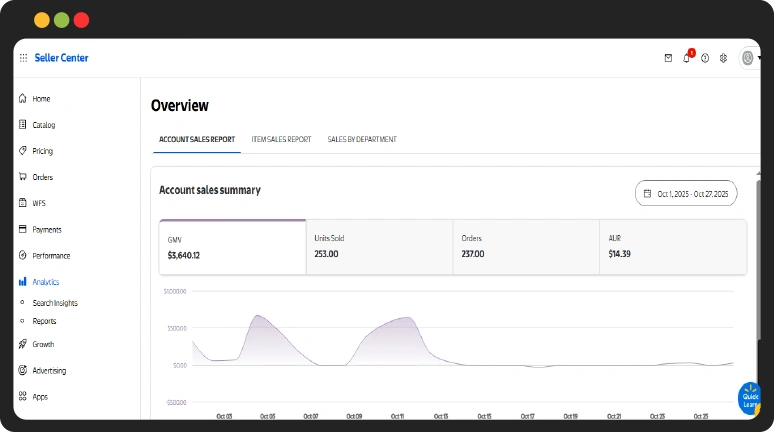
Task: Open the help question mark icon
Action: [x=705, y=58]
